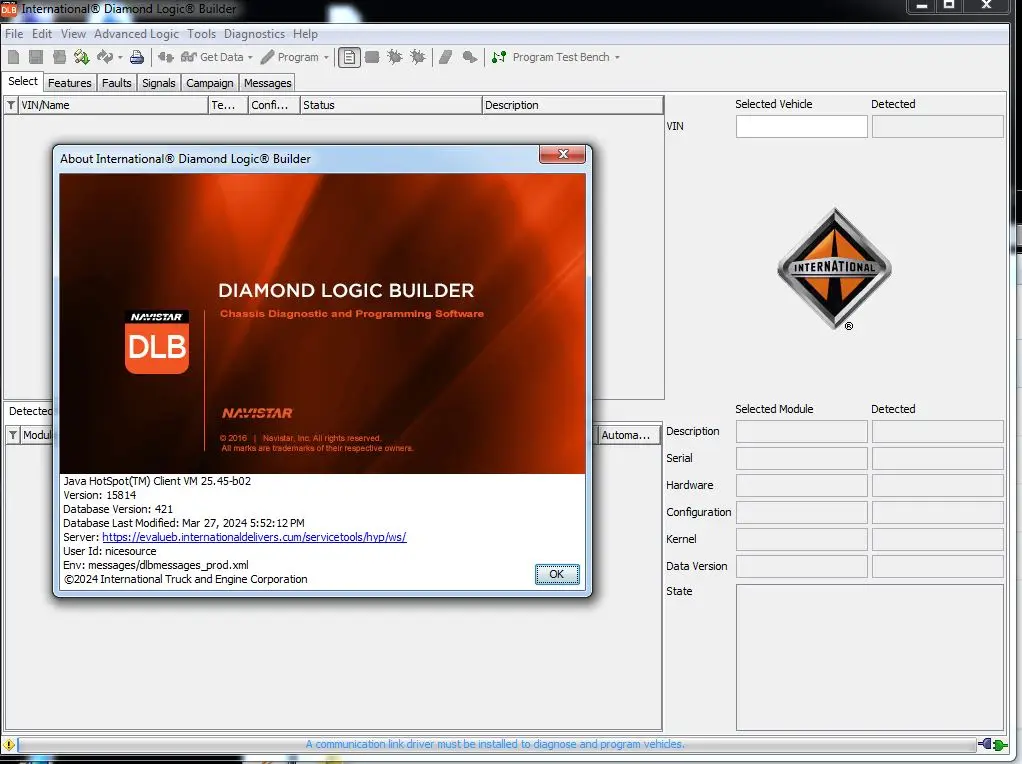Click the connection plug status icon
The height and width of the screenshot is (764, 1022).
[x=993, y=744]
